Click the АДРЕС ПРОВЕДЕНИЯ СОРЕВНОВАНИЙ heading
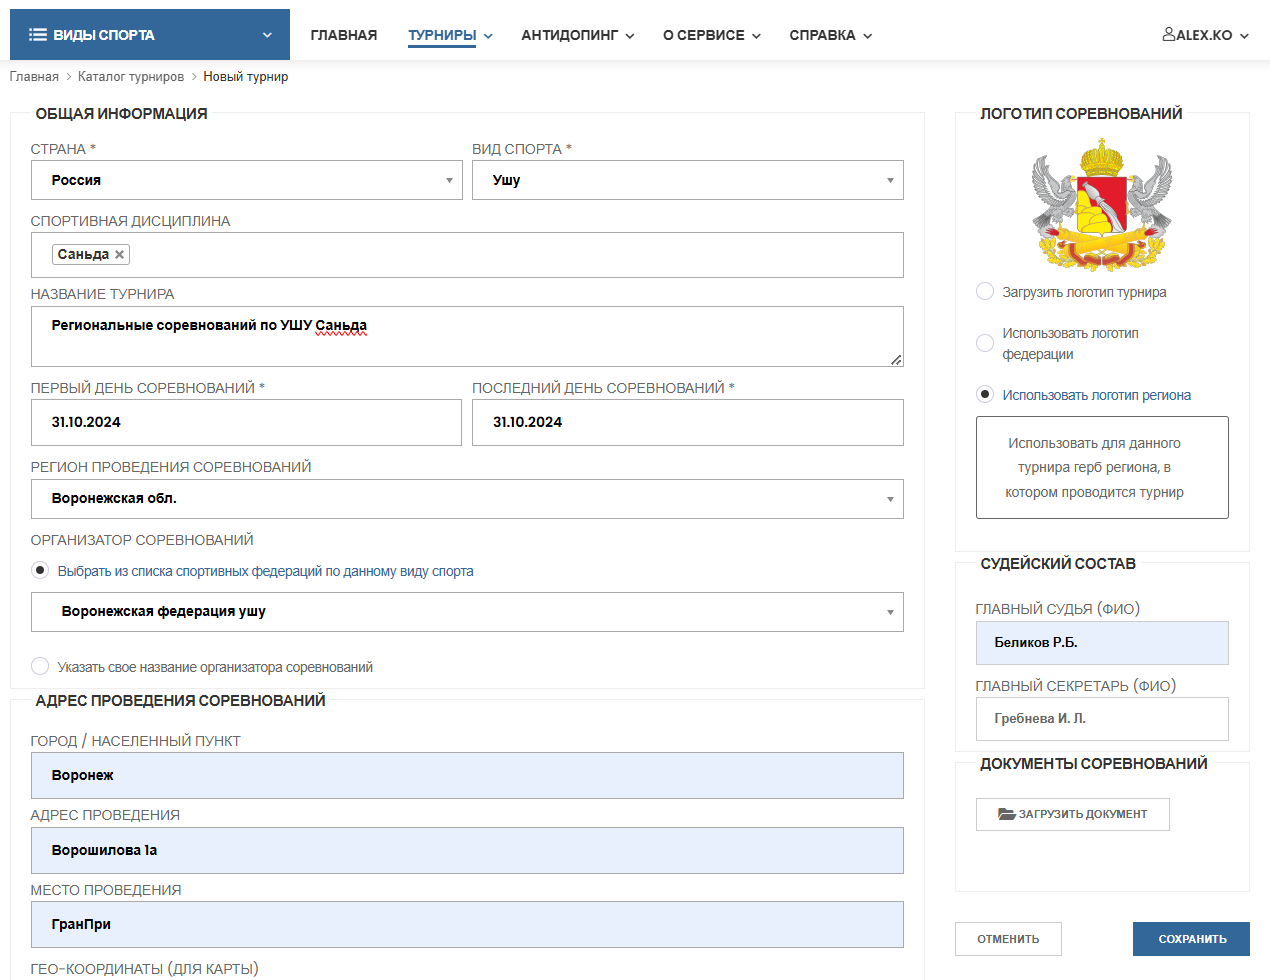This screenshot has height=980, width=1270. (x=181, y=701)
